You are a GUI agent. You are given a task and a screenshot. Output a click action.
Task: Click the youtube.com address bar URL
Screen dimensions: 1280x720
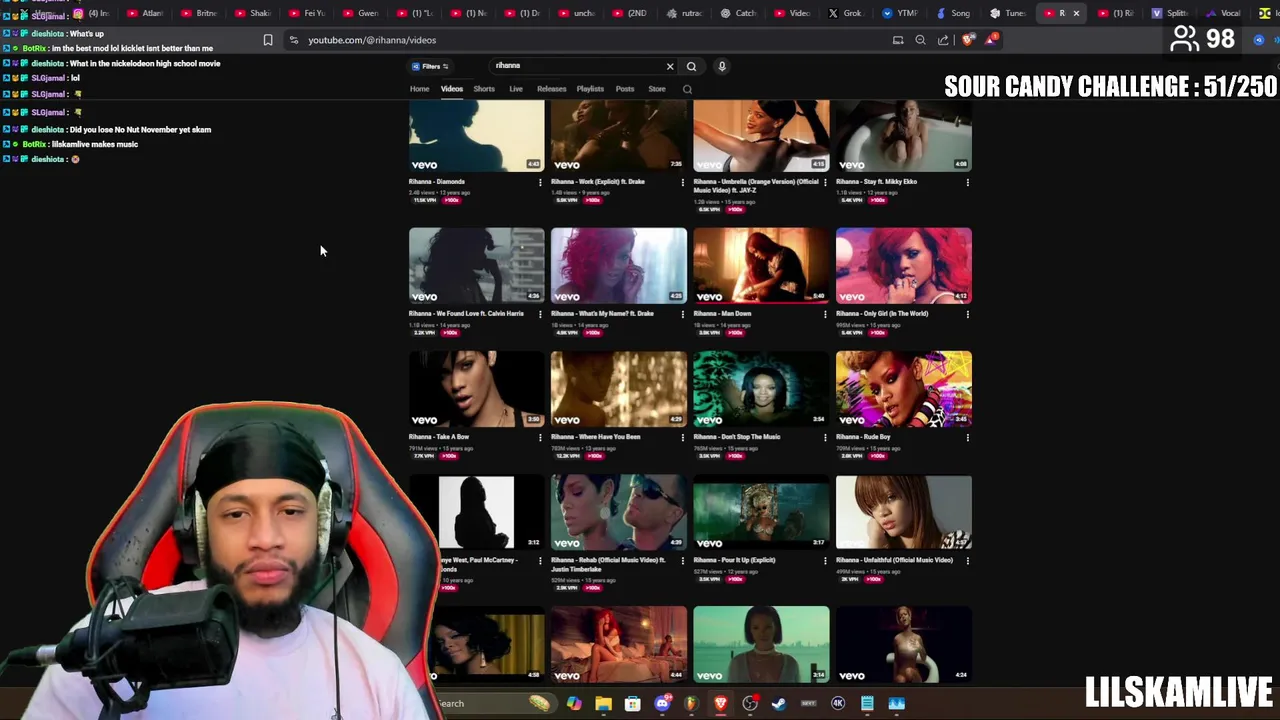pos(372,40)
